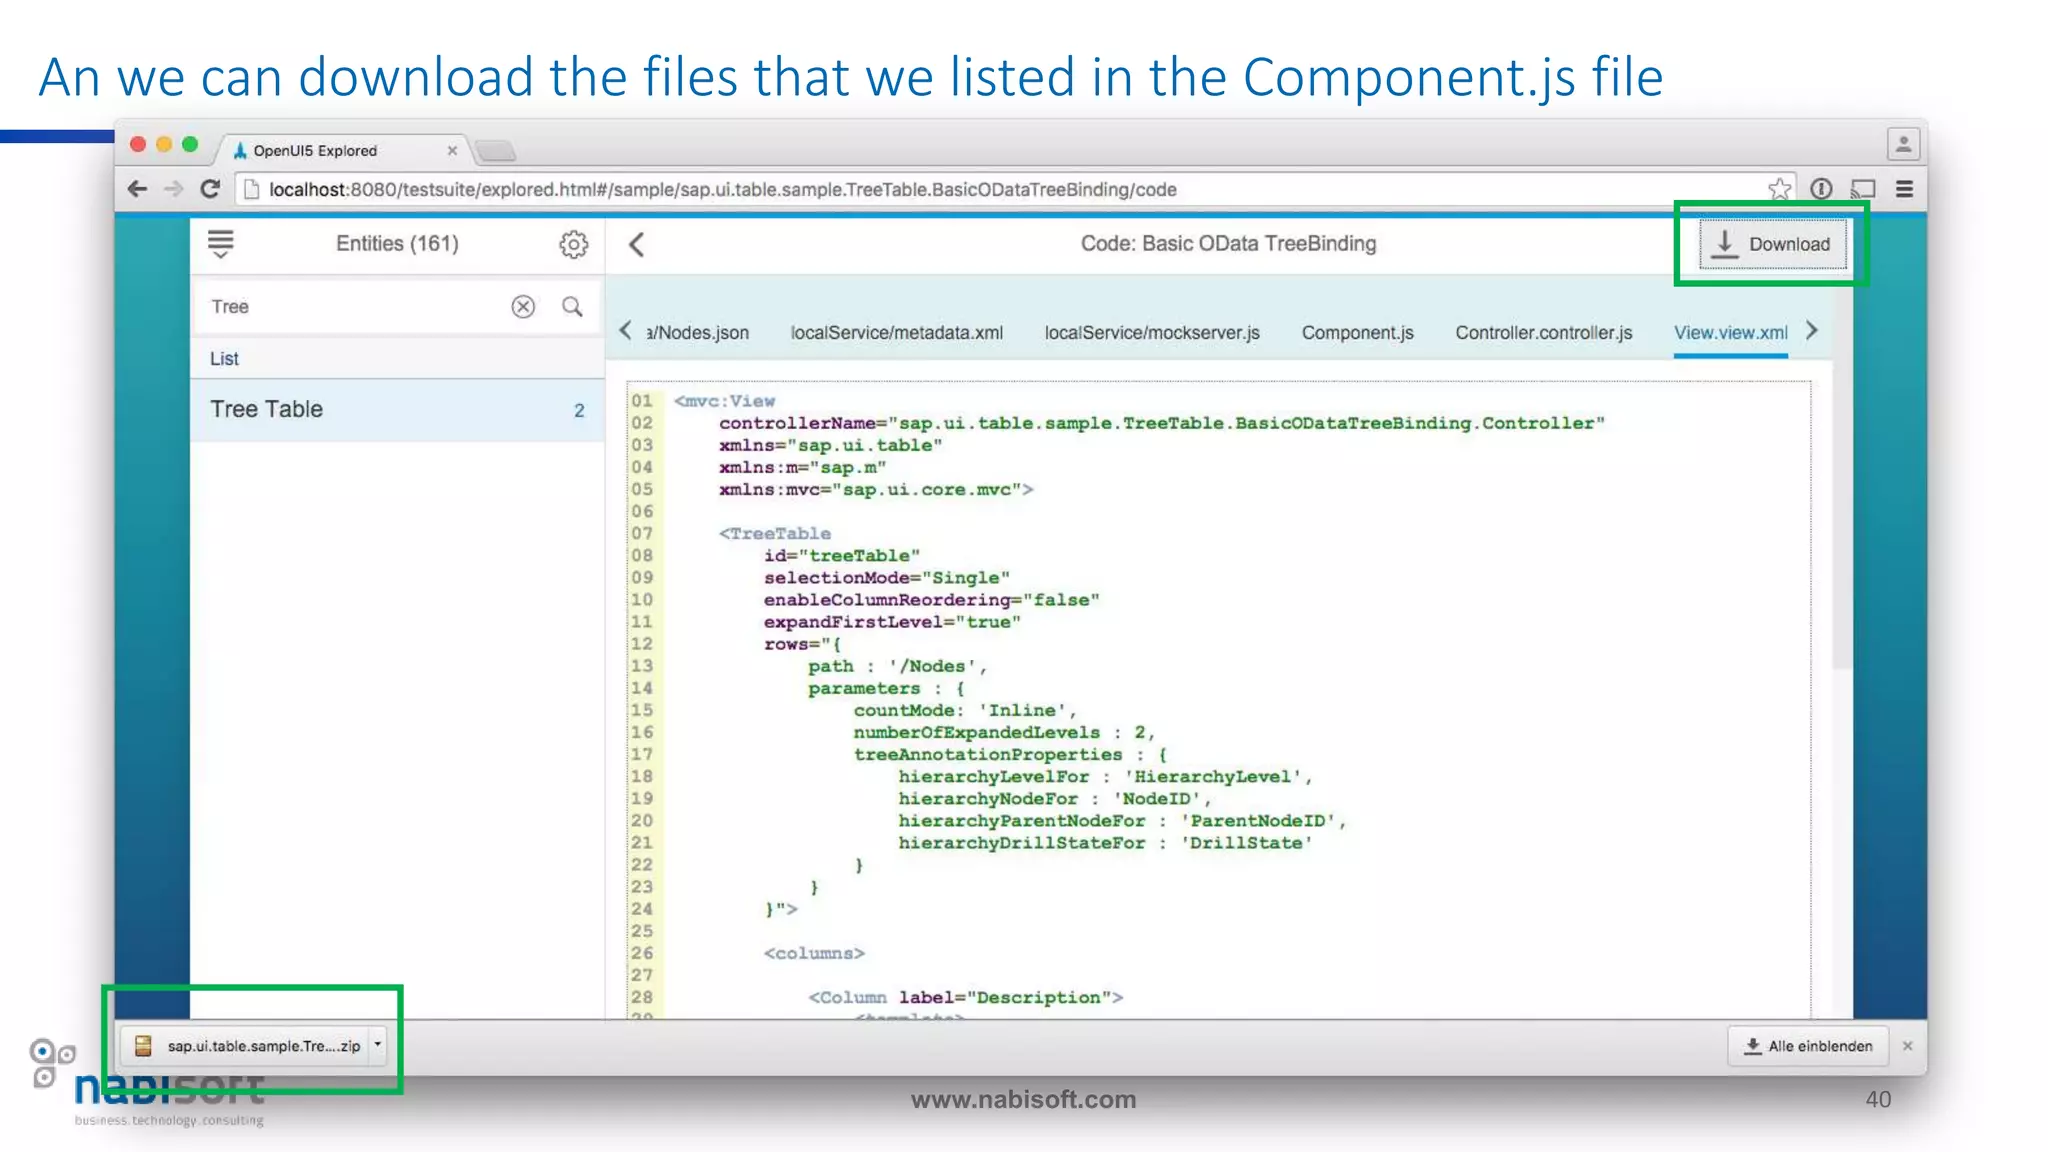Switch to the Controller.controller.js tab
2048x1152 pixels.
tap(1543, 333)
